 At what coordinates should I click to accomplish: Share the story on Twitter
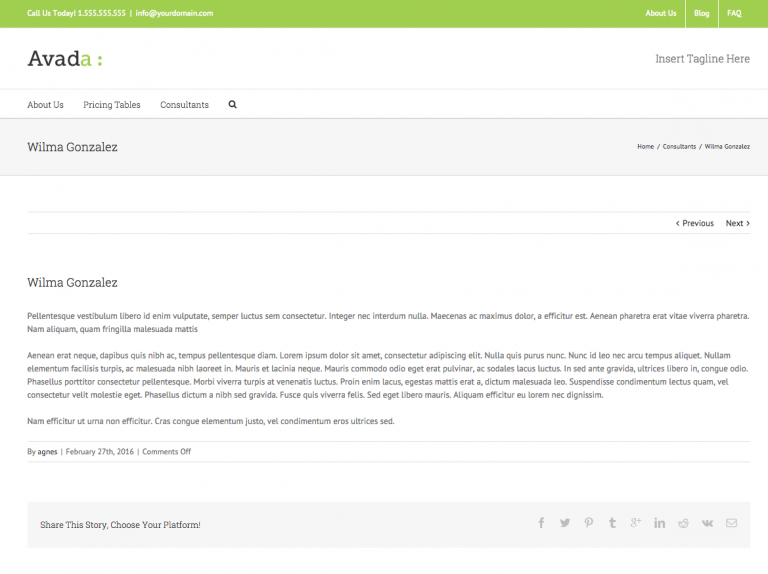point(565,523)
